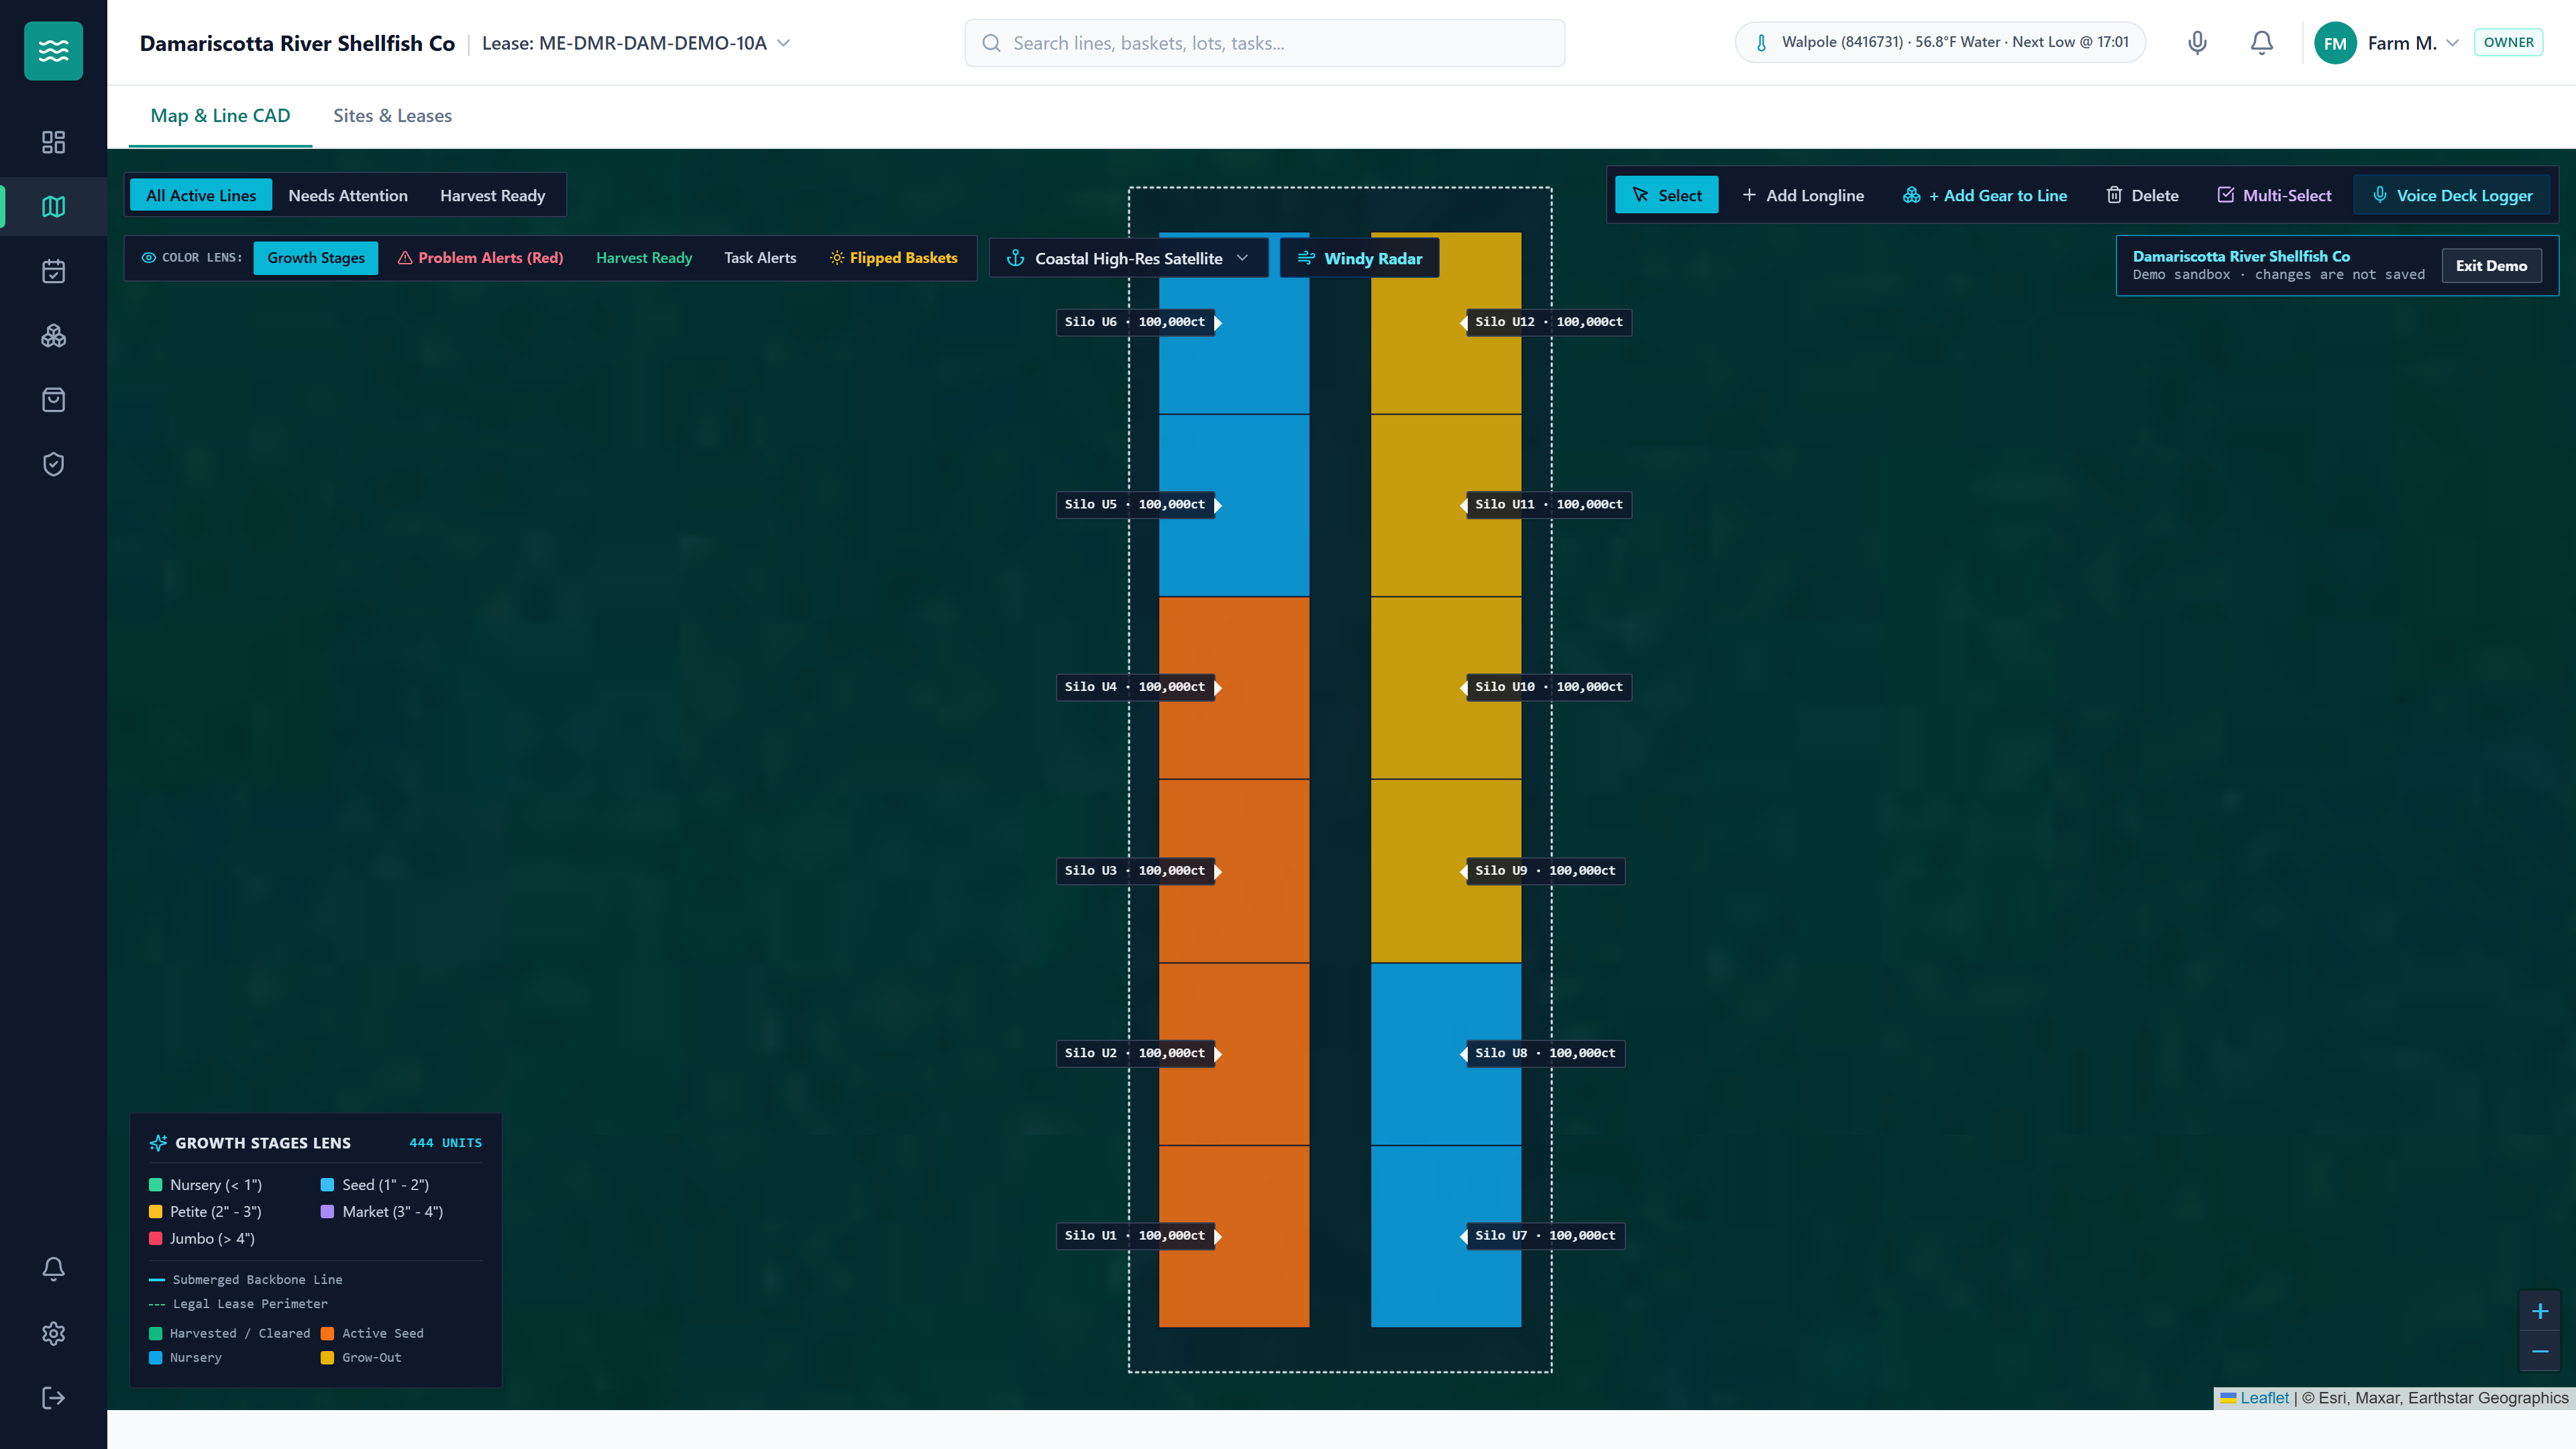Click Add Longline tool
This screenshot has width=2576, height=1449.
1802,195
